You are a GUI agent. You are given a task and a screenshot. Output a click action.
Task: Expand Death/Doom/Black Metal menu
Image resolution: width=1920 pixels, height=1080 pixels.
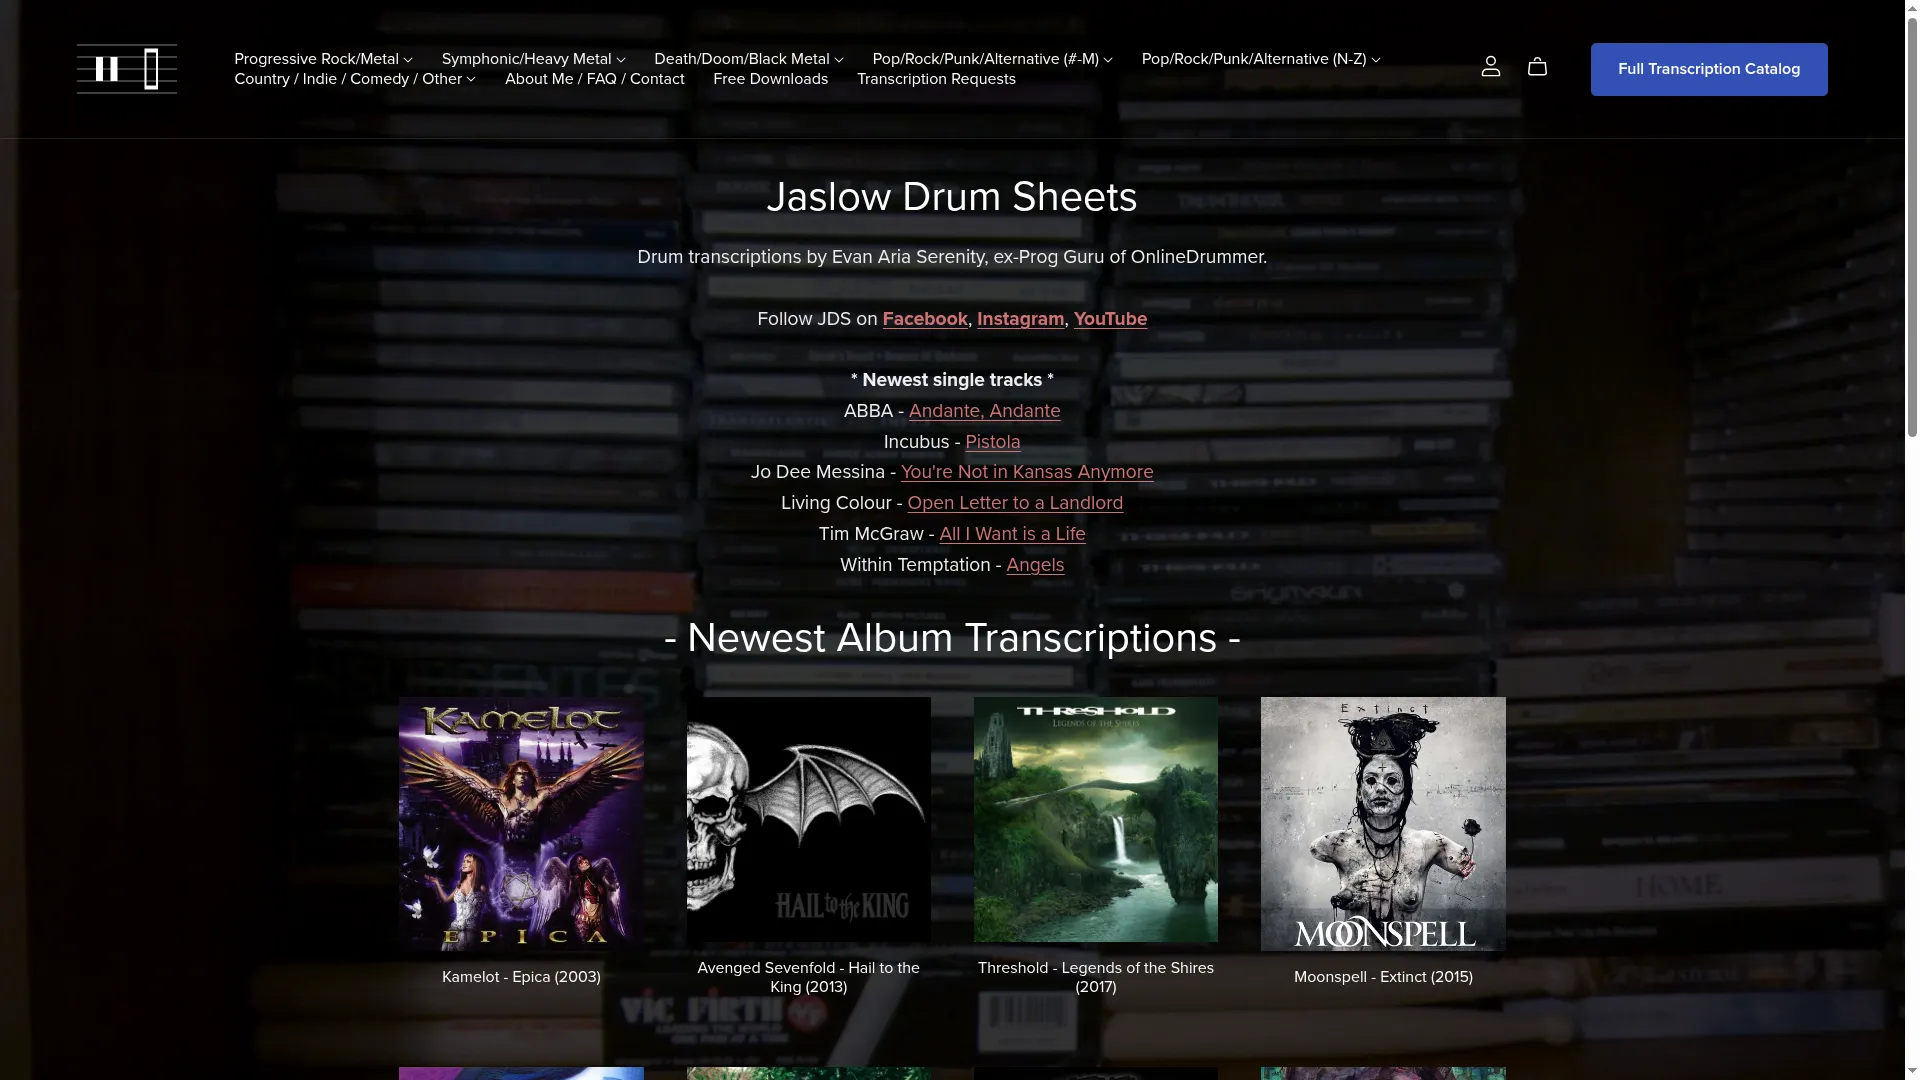point(748,59)
